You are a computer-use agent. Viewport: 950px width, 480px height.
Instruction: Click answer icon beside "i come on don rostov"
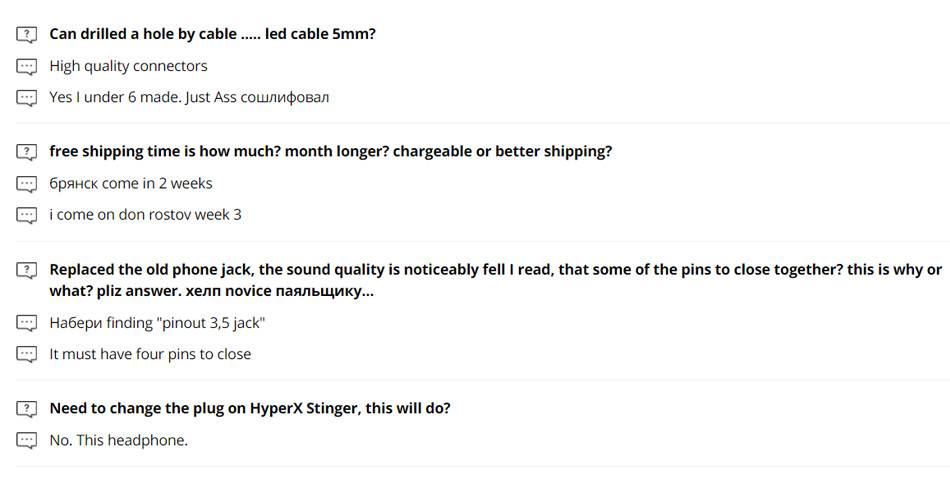tap(26, 215)
